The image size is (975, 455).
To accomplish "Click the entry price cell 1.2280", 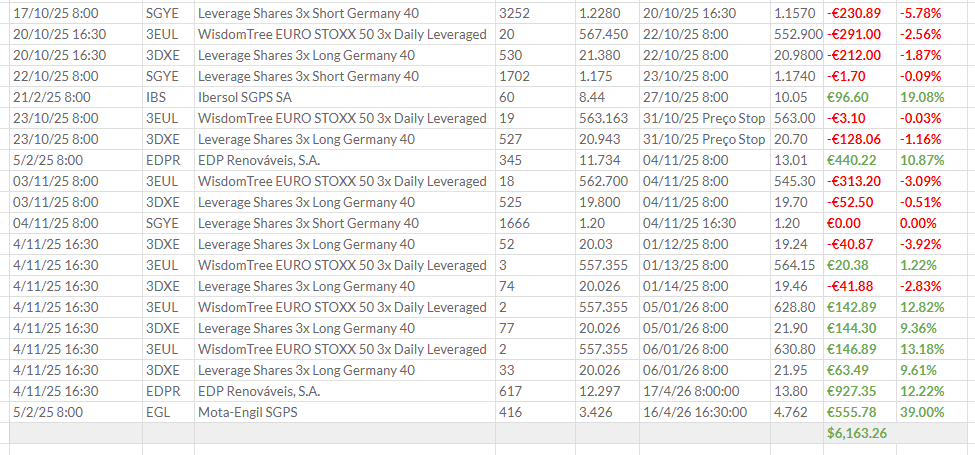I will [x=607, y=14].
